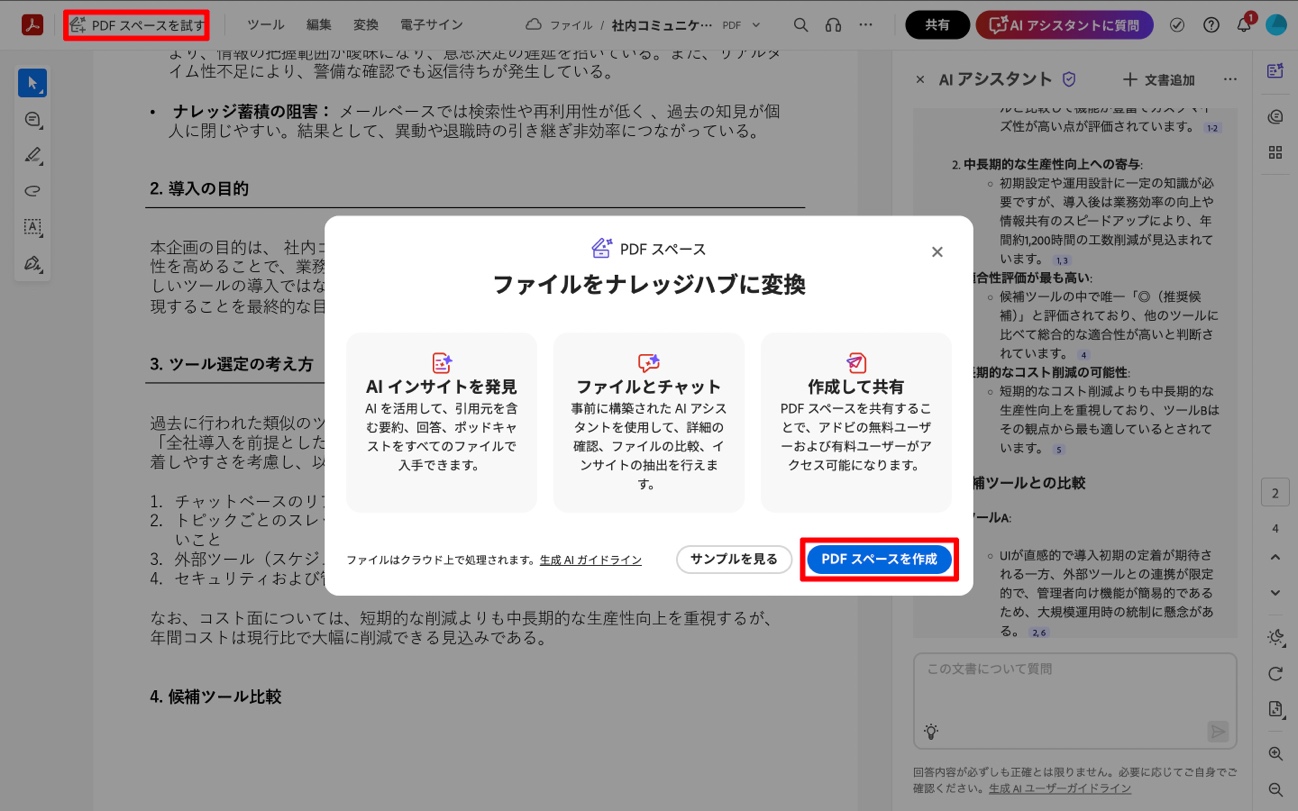Click the heading '2. 導入の目的'
The height and width of the screenshot is (811, 1298).
click(199, 188)
